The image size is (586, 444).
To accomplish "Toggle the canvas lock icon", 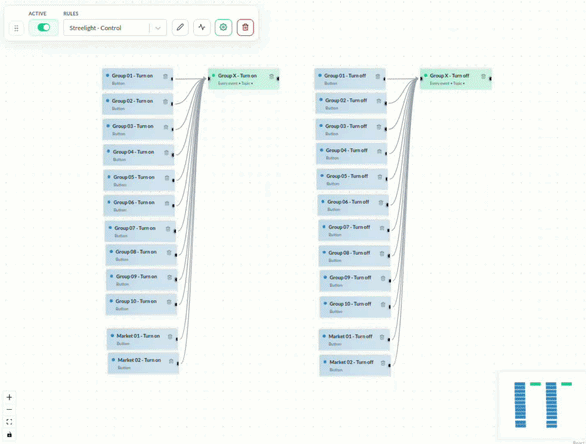I will click(9, 435).
